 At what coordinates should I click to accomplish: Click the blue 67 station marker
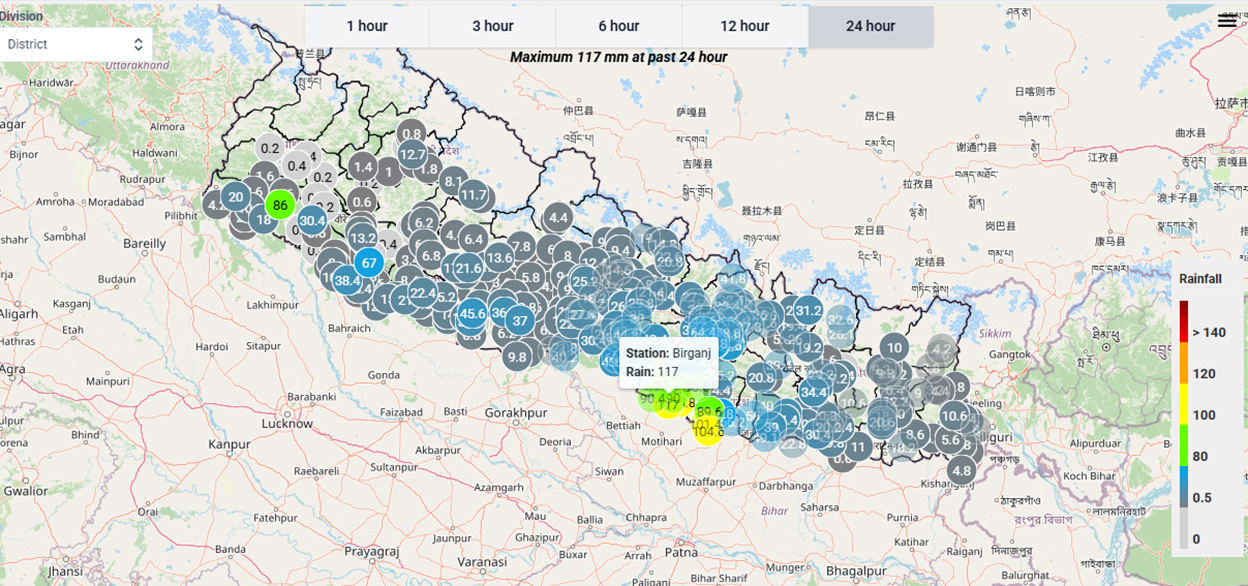pos(369,263)
